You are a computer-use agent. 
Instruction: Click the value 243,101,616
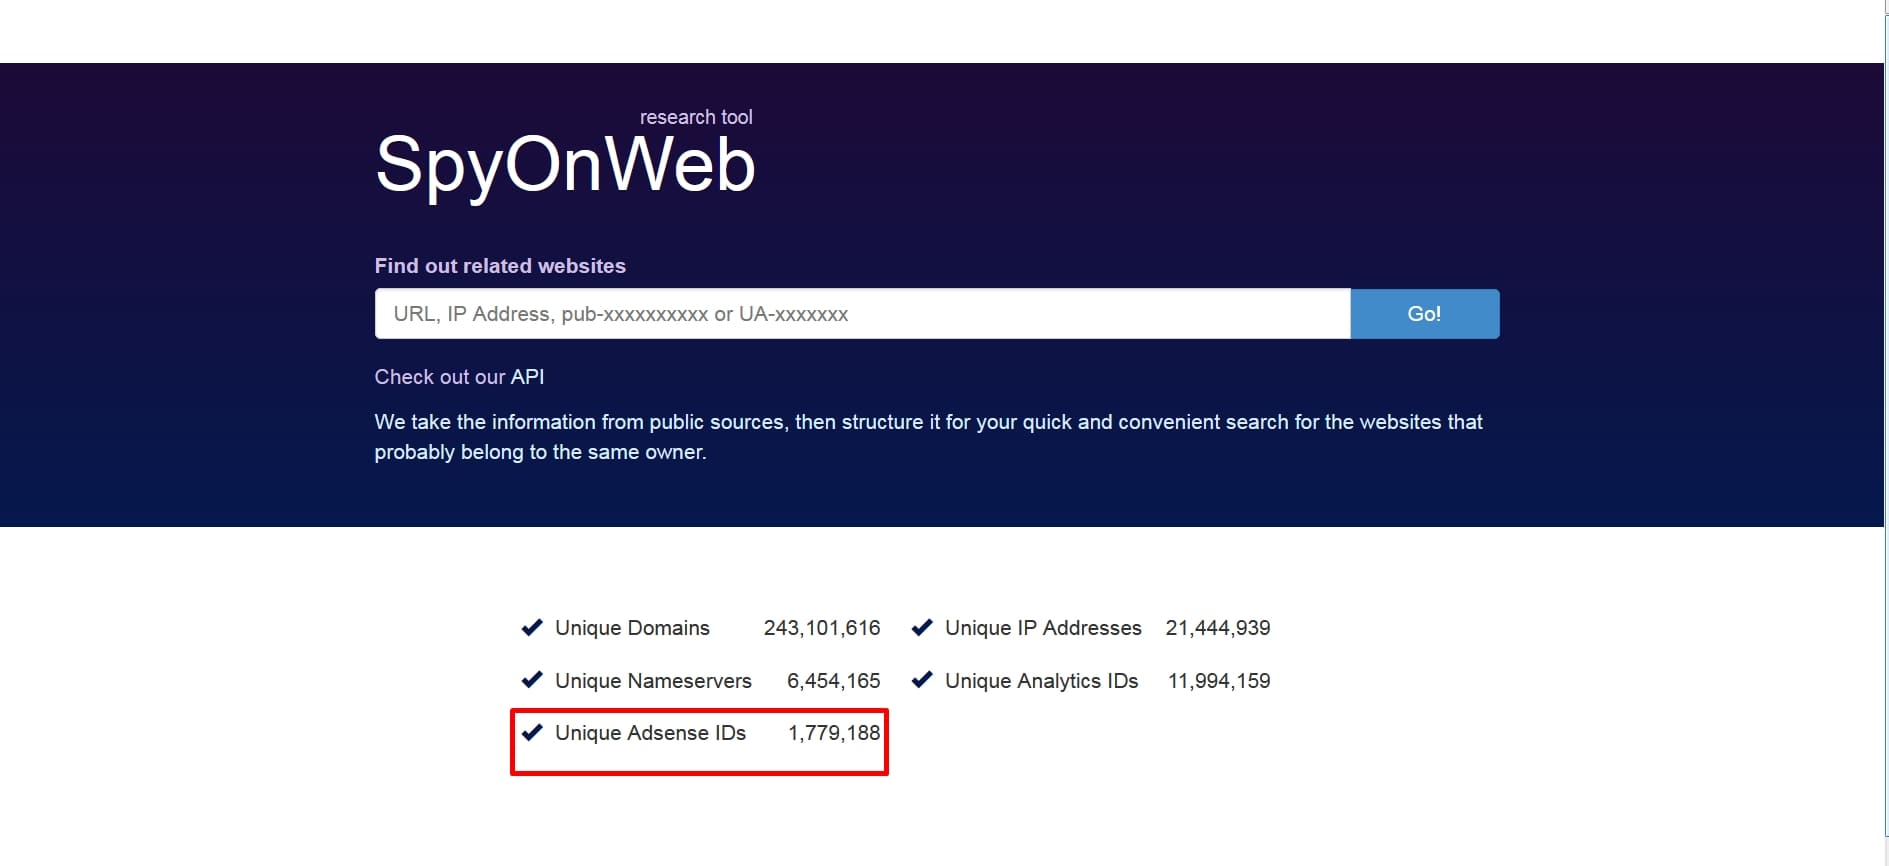tap(822, 628)
